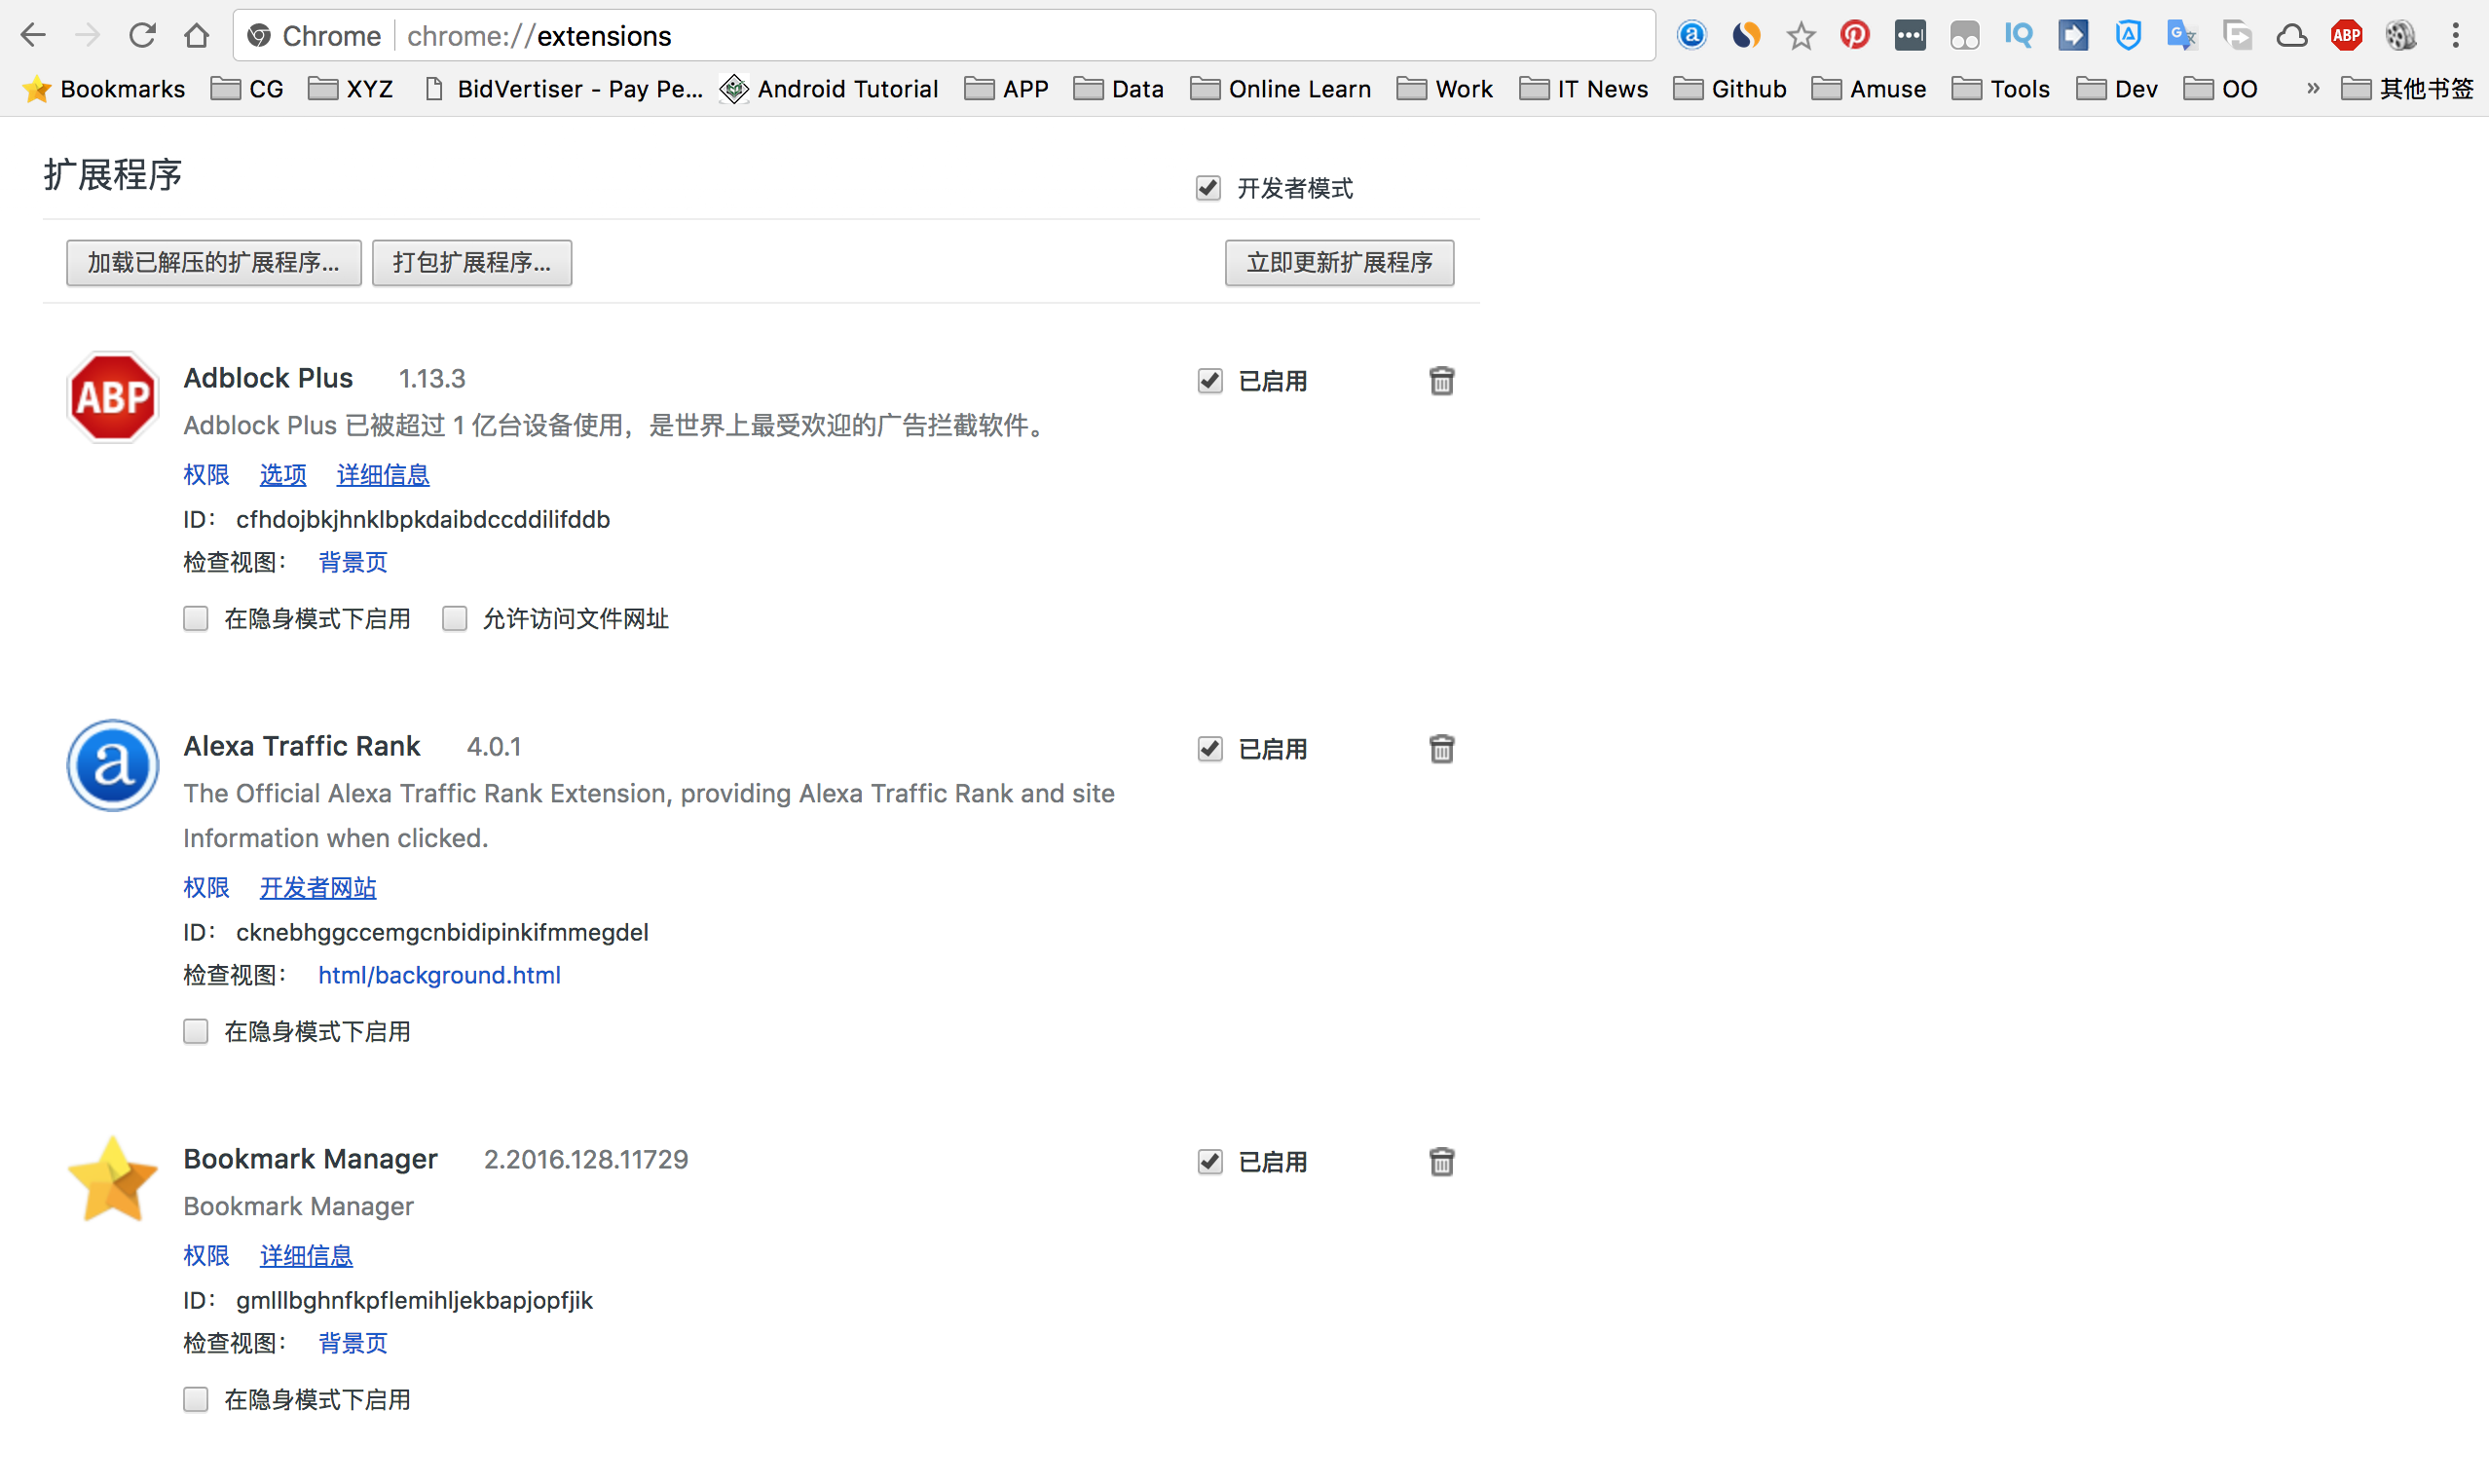Click 加载已解压的扩展程序 button
This screenshot has width=2489, height=1484.
coord(214,263)
